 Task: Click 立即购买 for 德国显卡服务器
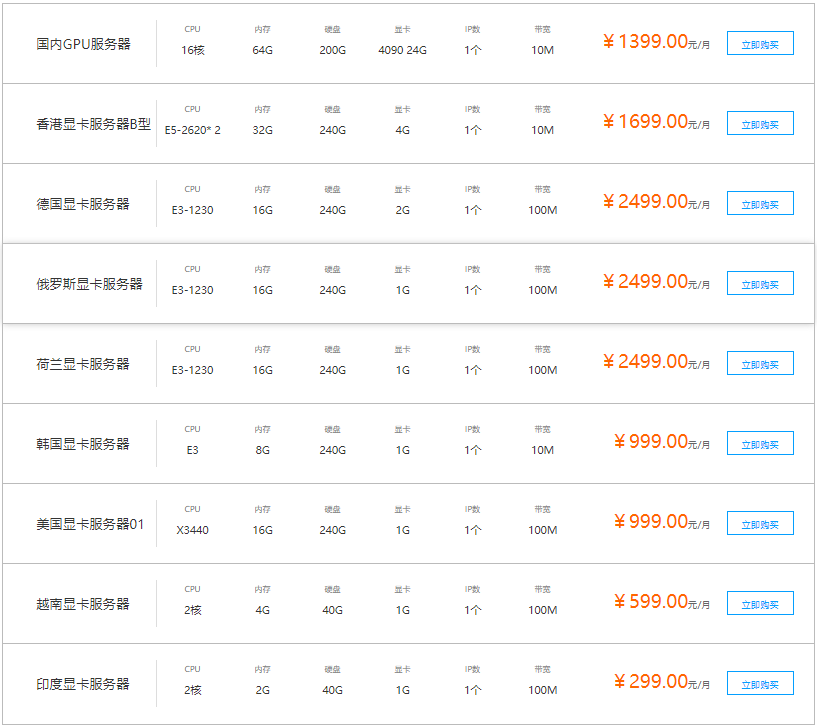point(759,202)
